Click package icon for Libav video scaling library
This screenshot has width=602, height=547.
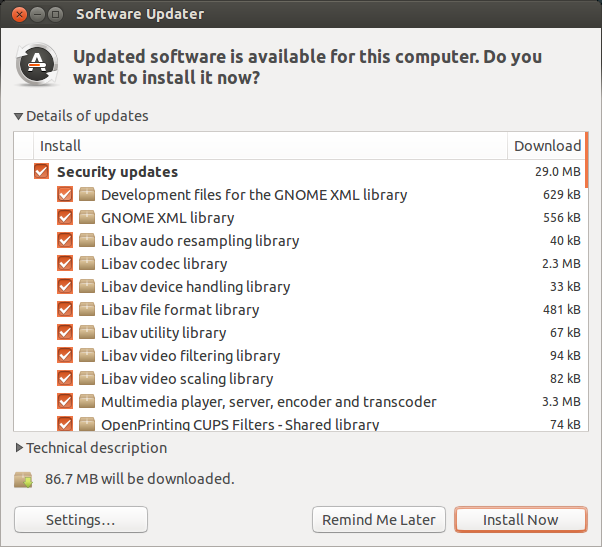tap(87, 379)
